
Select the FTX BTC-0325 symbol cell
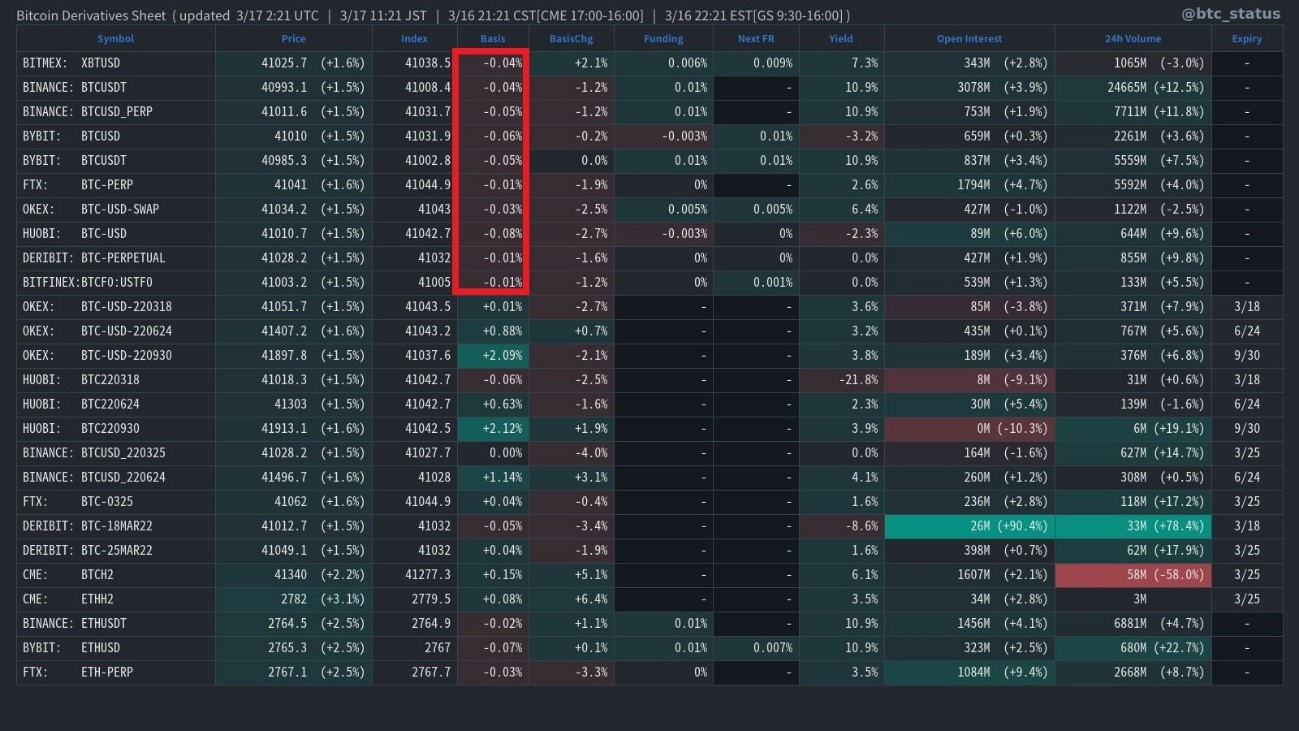pyautogui.click(x=116, y=502)
